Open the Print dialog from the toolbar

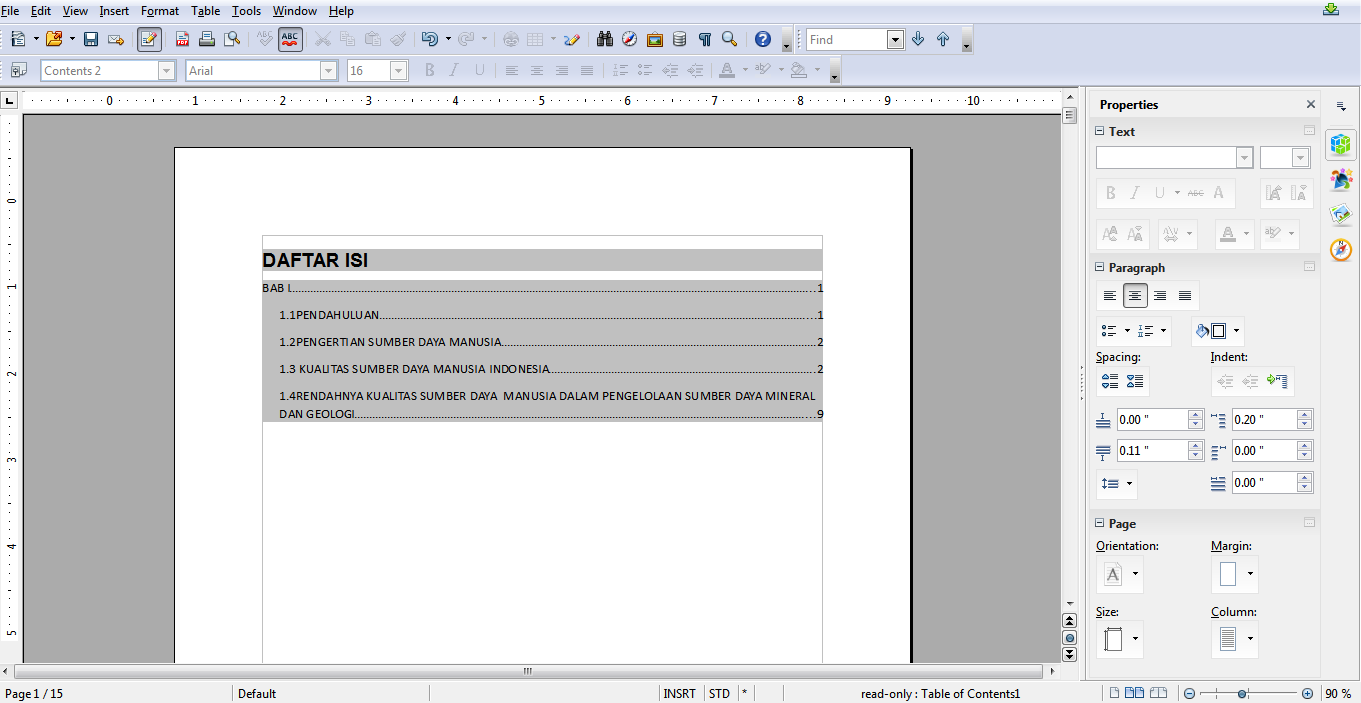pos(207,39)
